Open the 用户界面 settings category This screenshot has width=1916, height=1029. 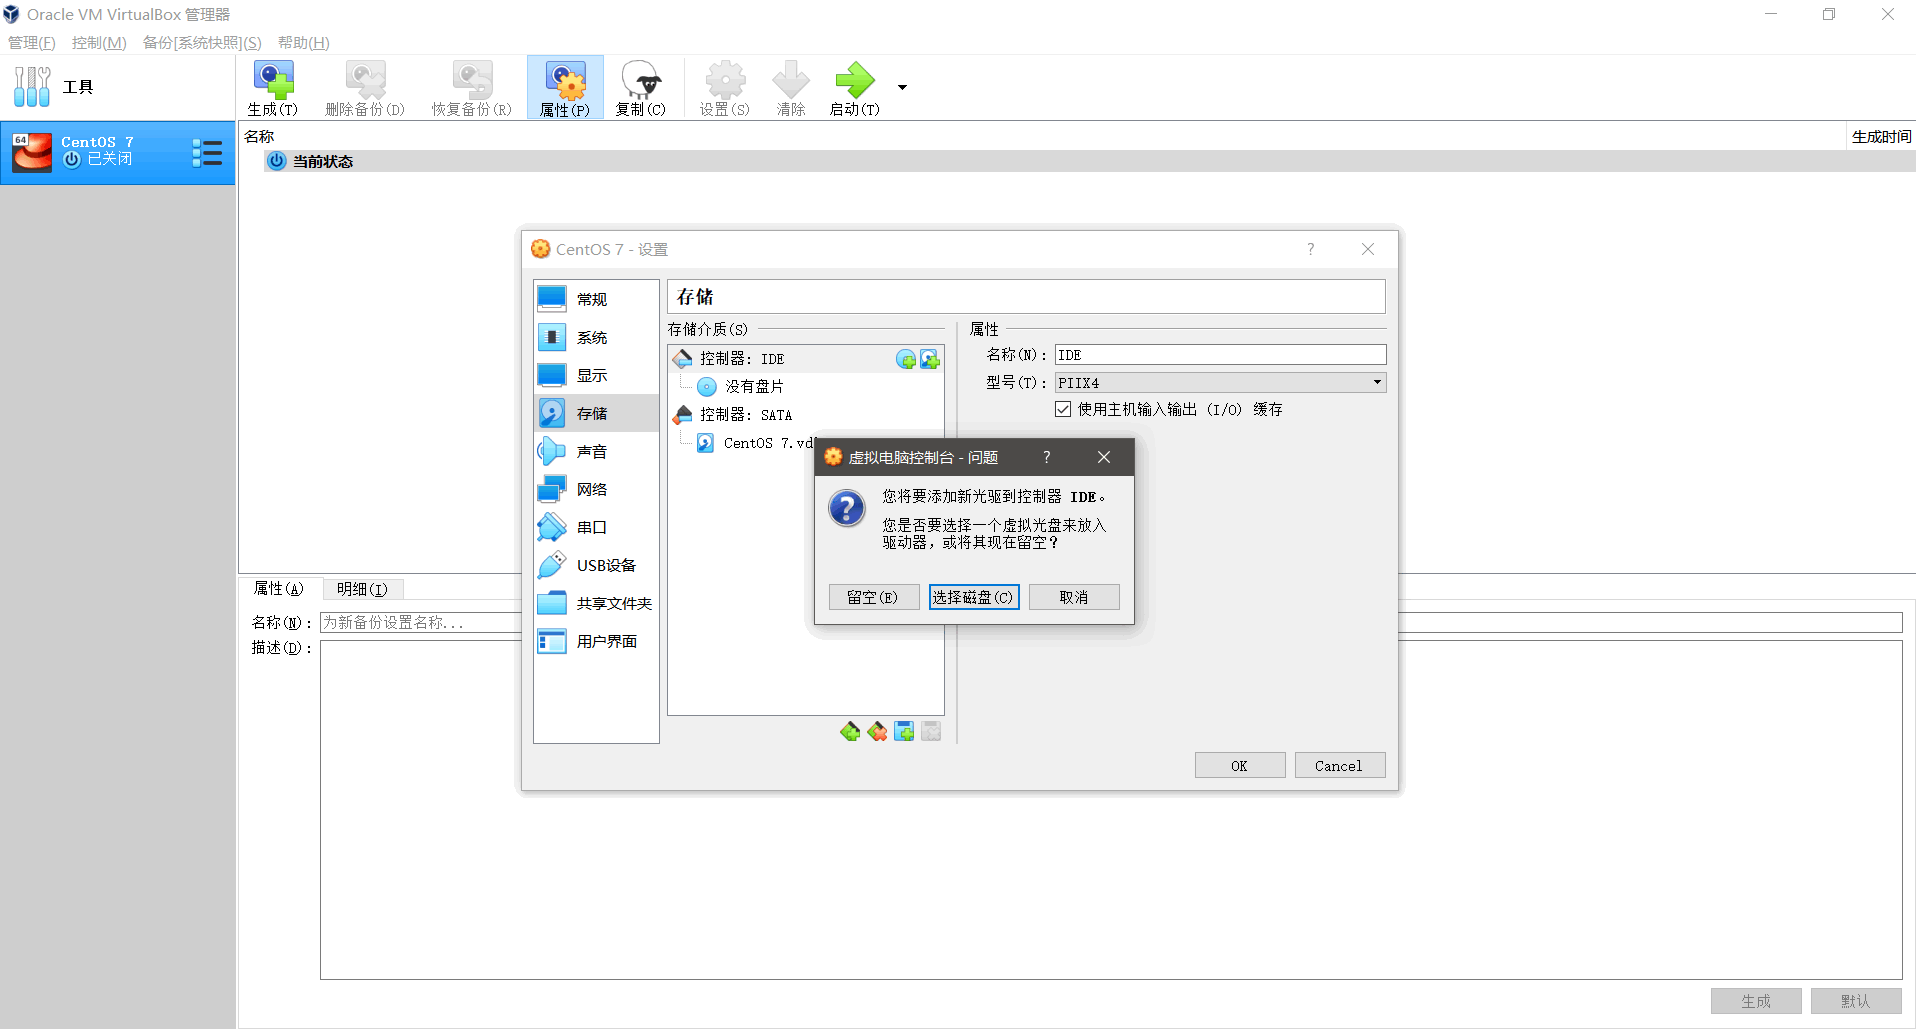(x=596, y=641)
